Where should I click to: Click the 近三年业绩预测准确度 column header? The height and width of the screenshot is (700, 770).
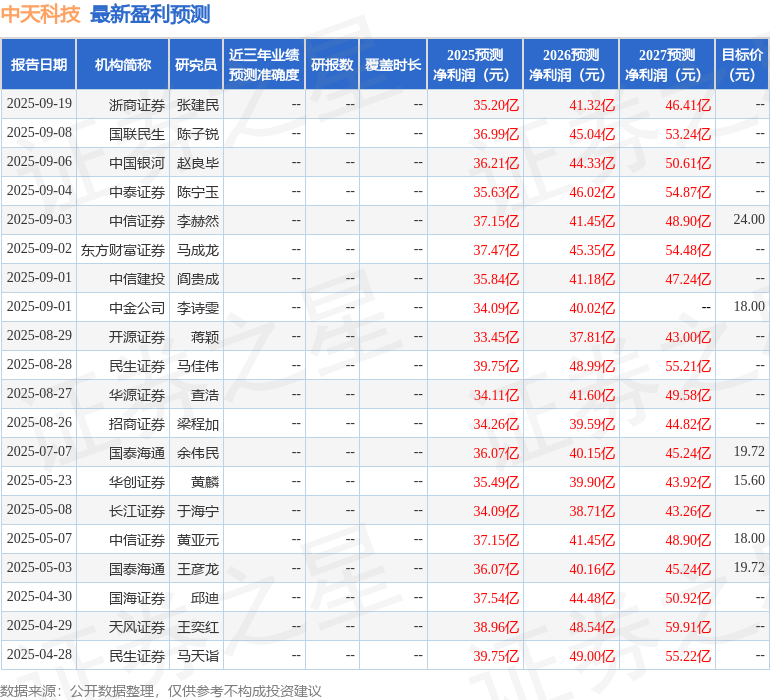[264, 65]
